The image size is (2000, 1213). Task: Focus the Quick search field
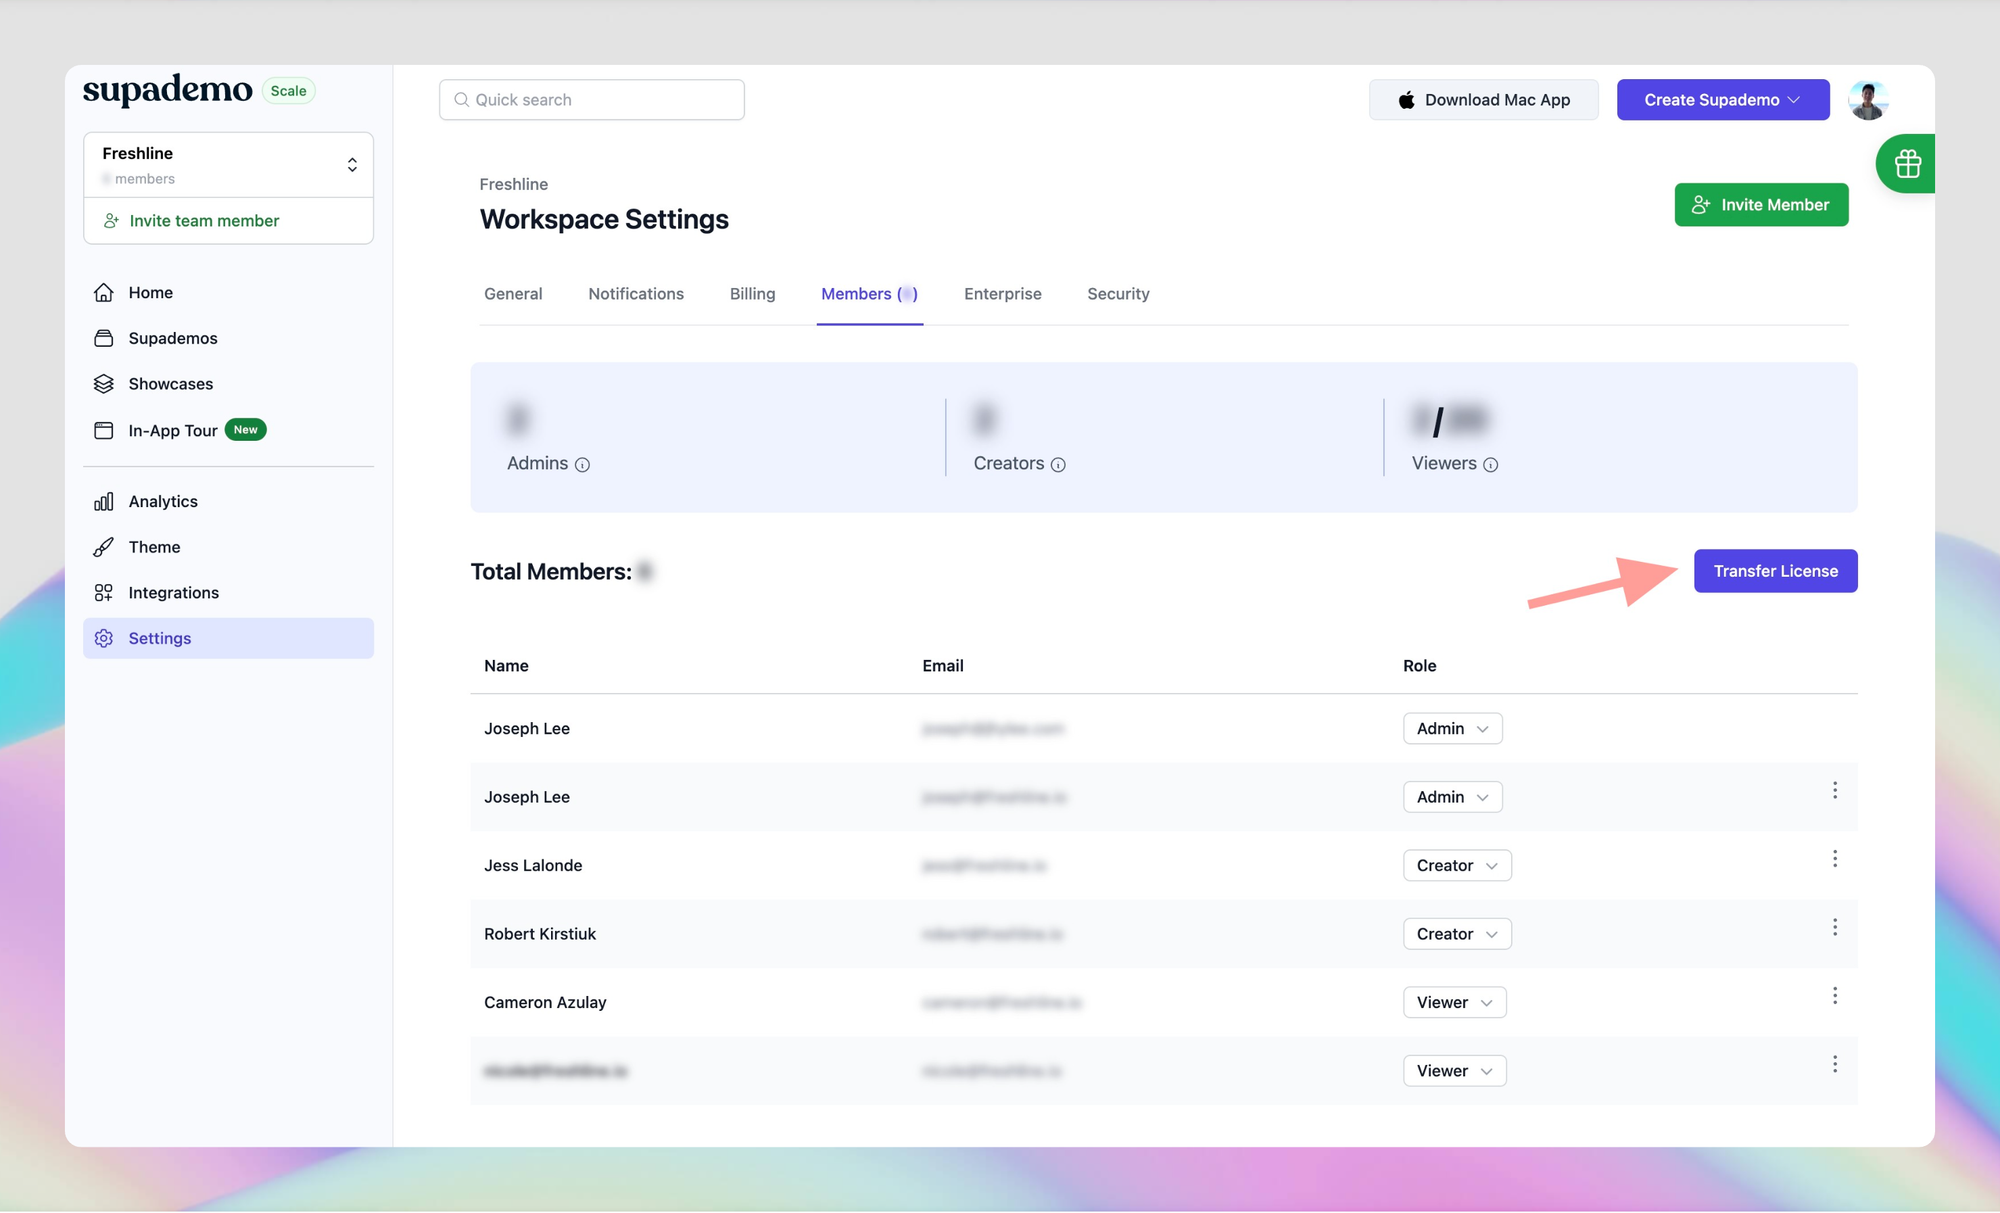click(x=592, y=100)
